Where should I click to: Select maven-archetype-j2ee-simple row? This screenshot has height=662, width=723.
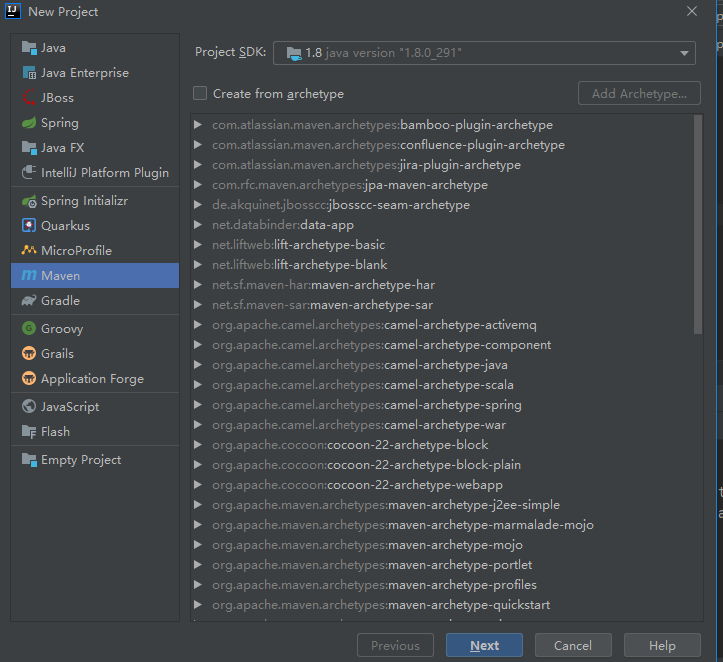coord(443,505)
